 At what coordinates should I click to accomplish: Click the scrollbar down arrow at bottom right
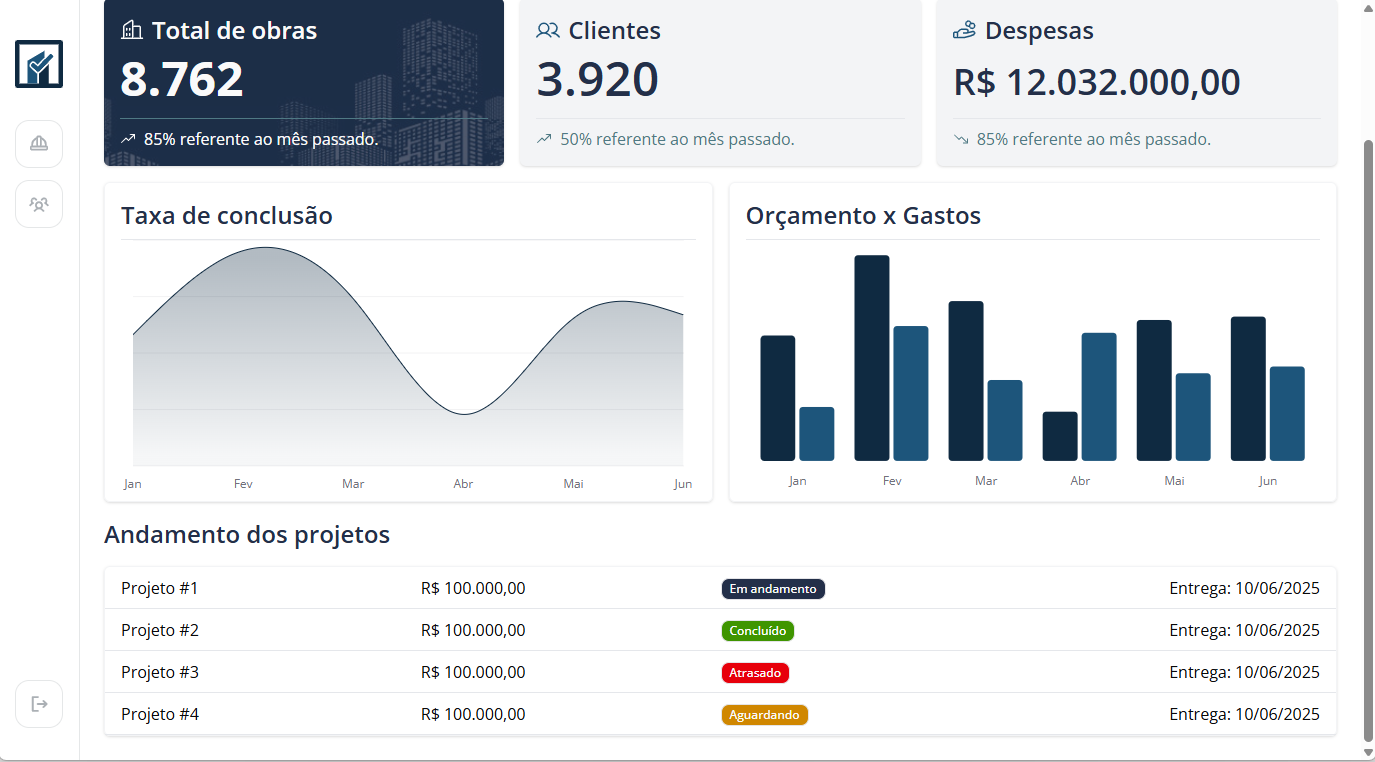coord(1368,752)
